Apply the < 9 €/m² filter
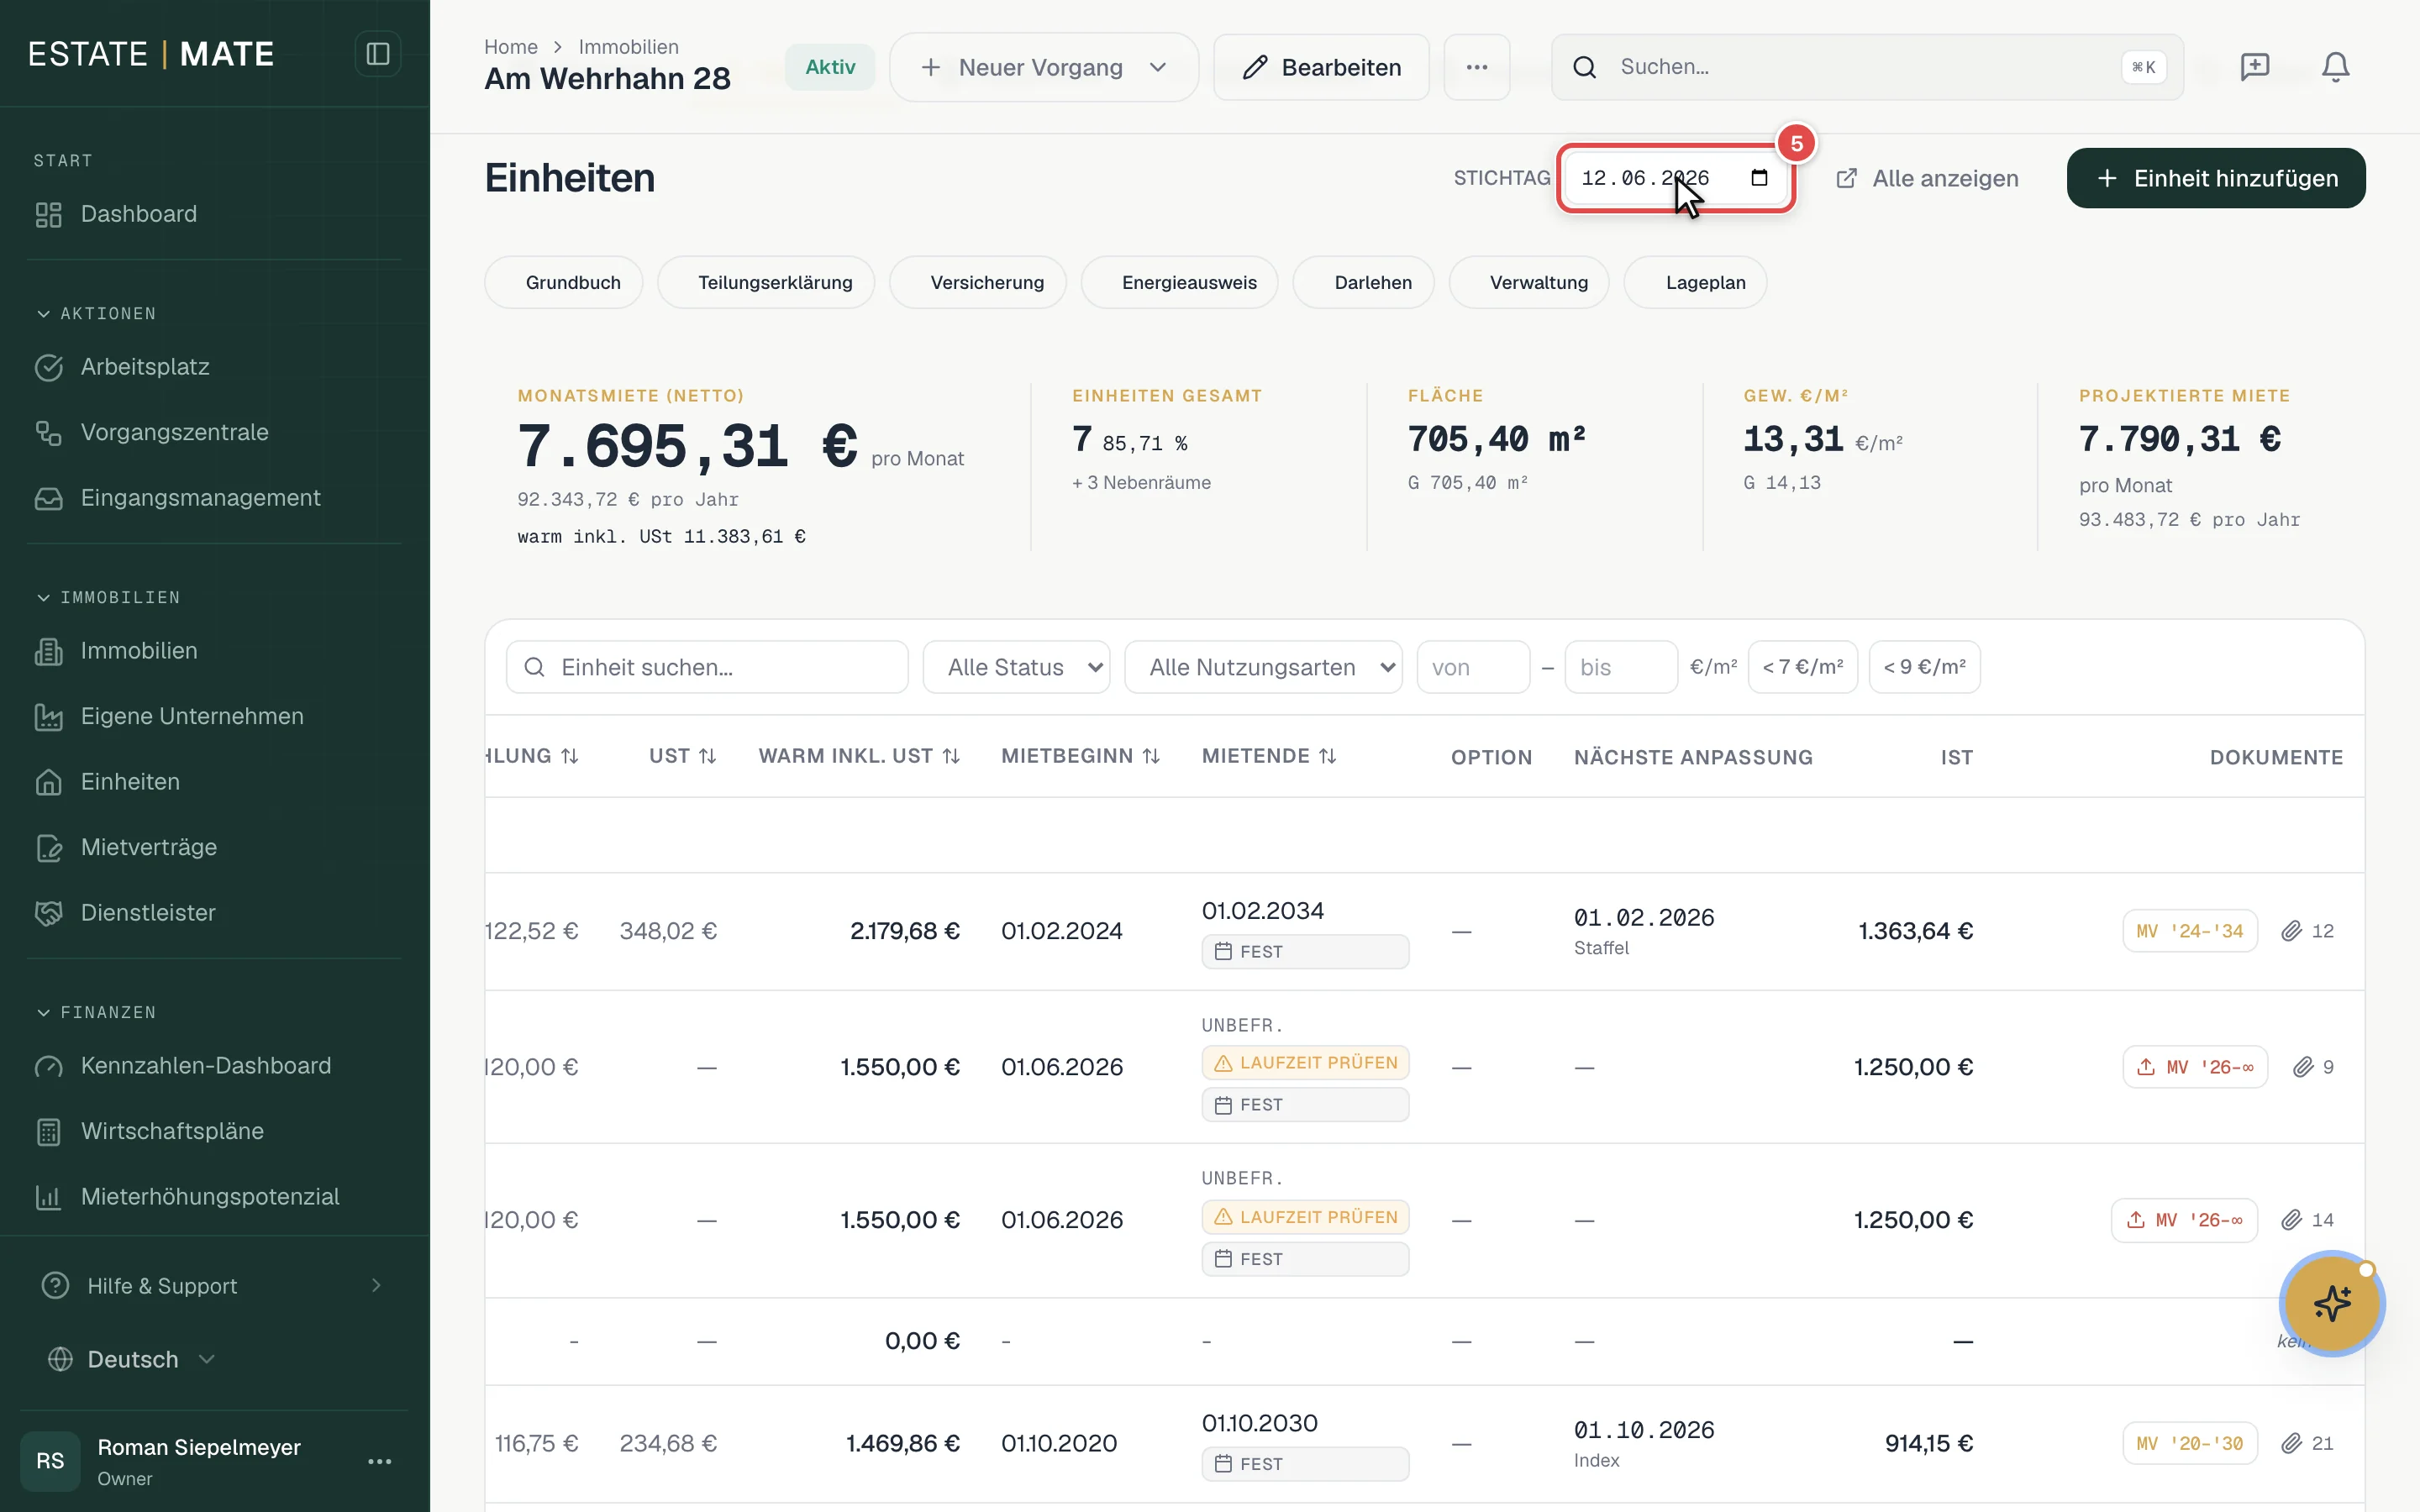Image resolution: width=2420 pixels, height=1512 pixels. tap(1924, 667)
